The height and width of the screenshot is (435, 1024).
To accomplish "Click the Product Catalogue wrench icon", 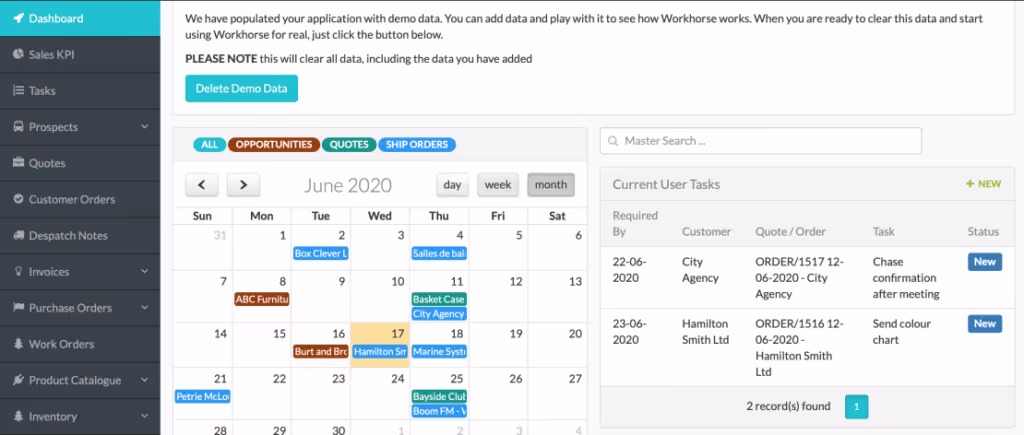I will point(18,380).
